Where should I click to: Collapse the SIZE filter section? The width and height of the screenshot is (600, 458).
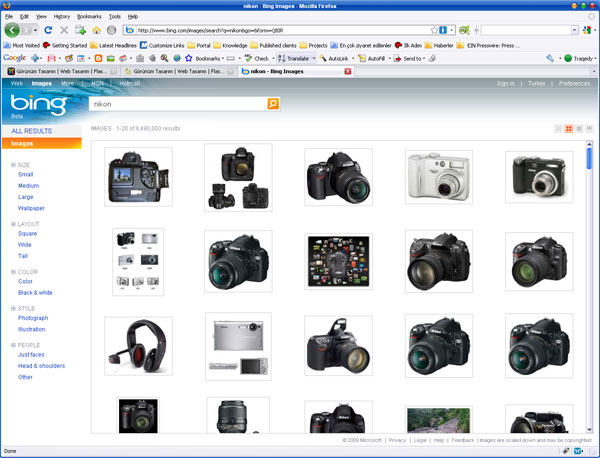(13, 165)
